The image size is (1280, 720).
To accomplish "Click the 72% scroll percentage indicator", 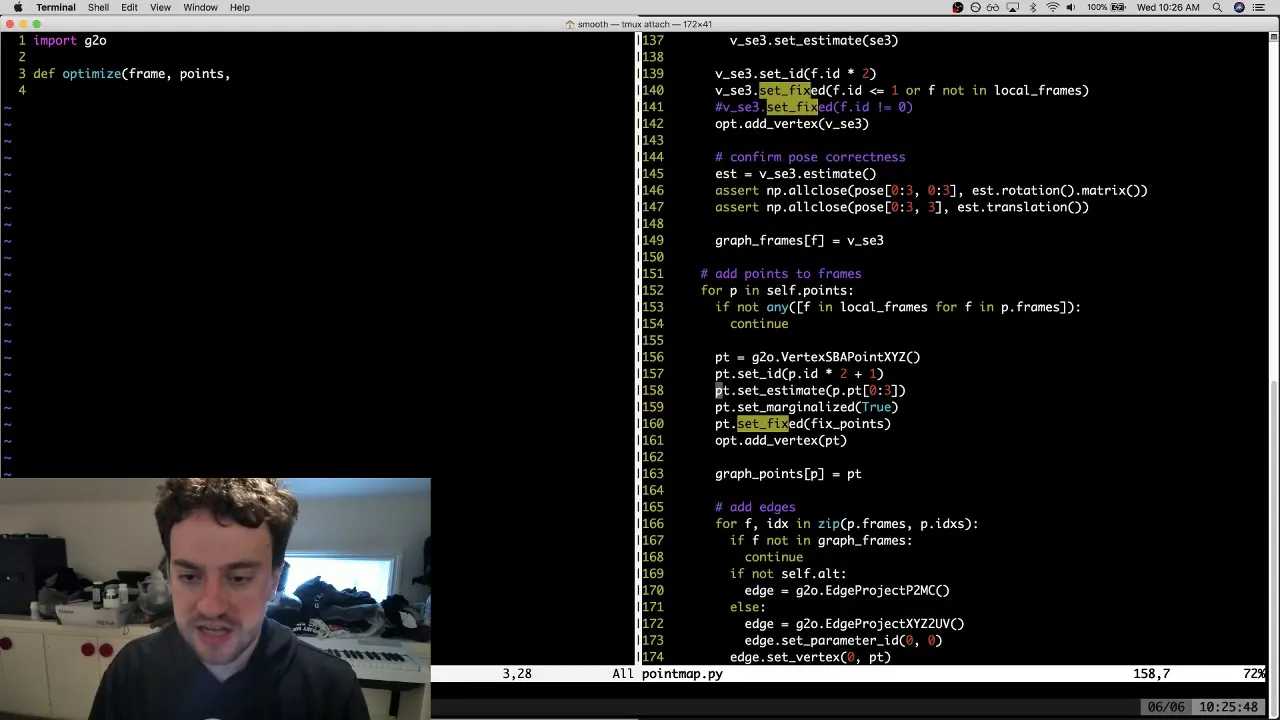I will pyautogui.click(x=1254, y=674).
